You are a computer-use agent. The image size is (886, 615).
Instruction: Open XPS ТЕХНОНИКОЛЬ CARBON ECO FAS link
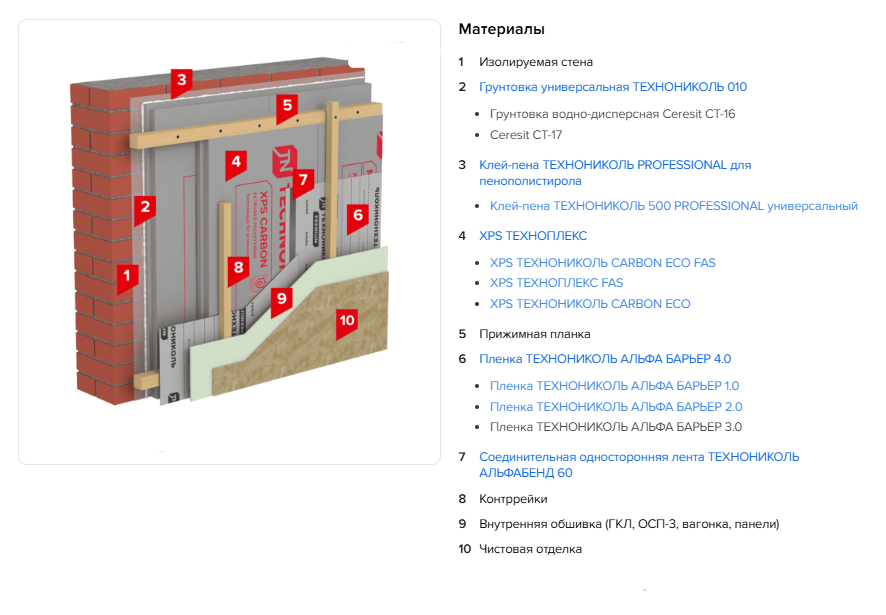pos(602,263)
